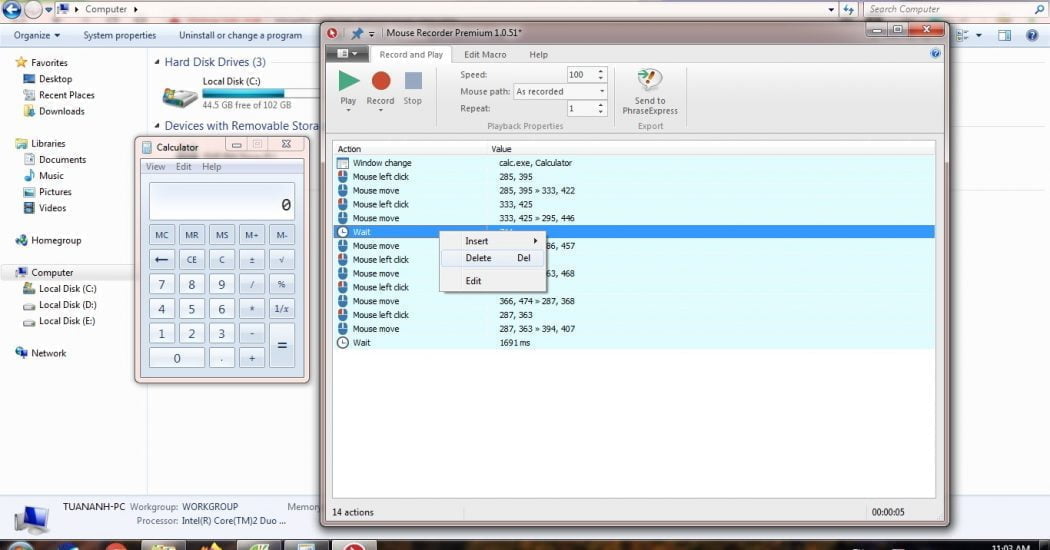Select the Wait 1691 ms row
Image resolution: width=1050 pixels, height=550 pixels.
click(633, 342)
